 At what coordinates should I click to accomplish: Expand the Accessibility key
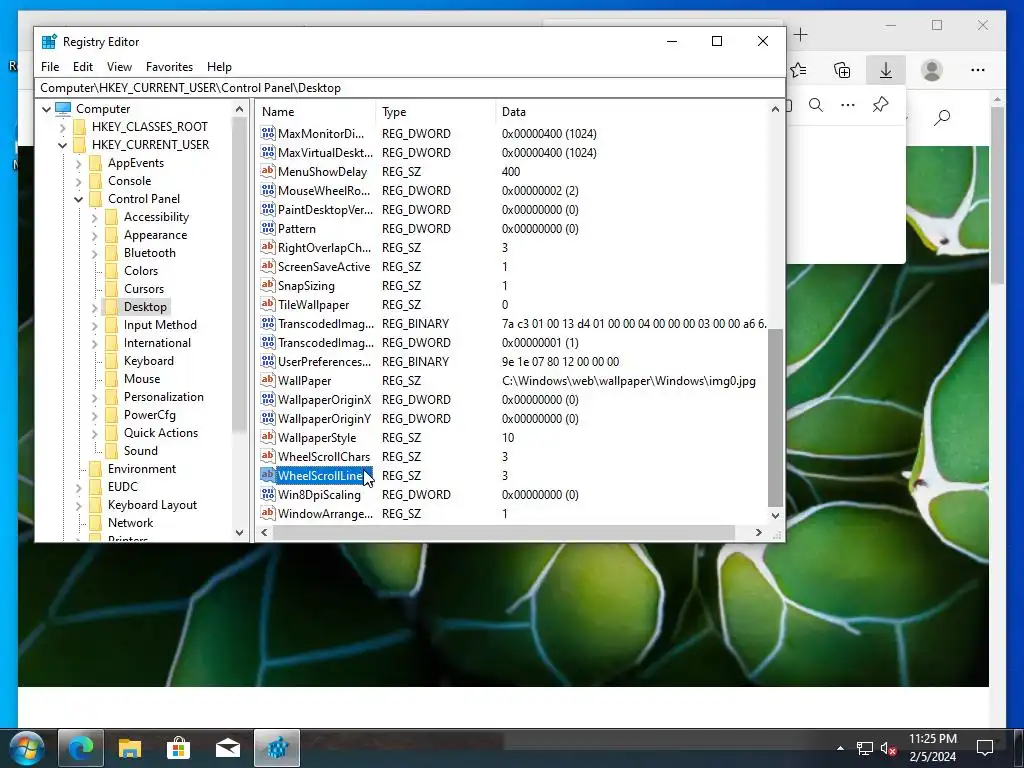pos(95,217)
